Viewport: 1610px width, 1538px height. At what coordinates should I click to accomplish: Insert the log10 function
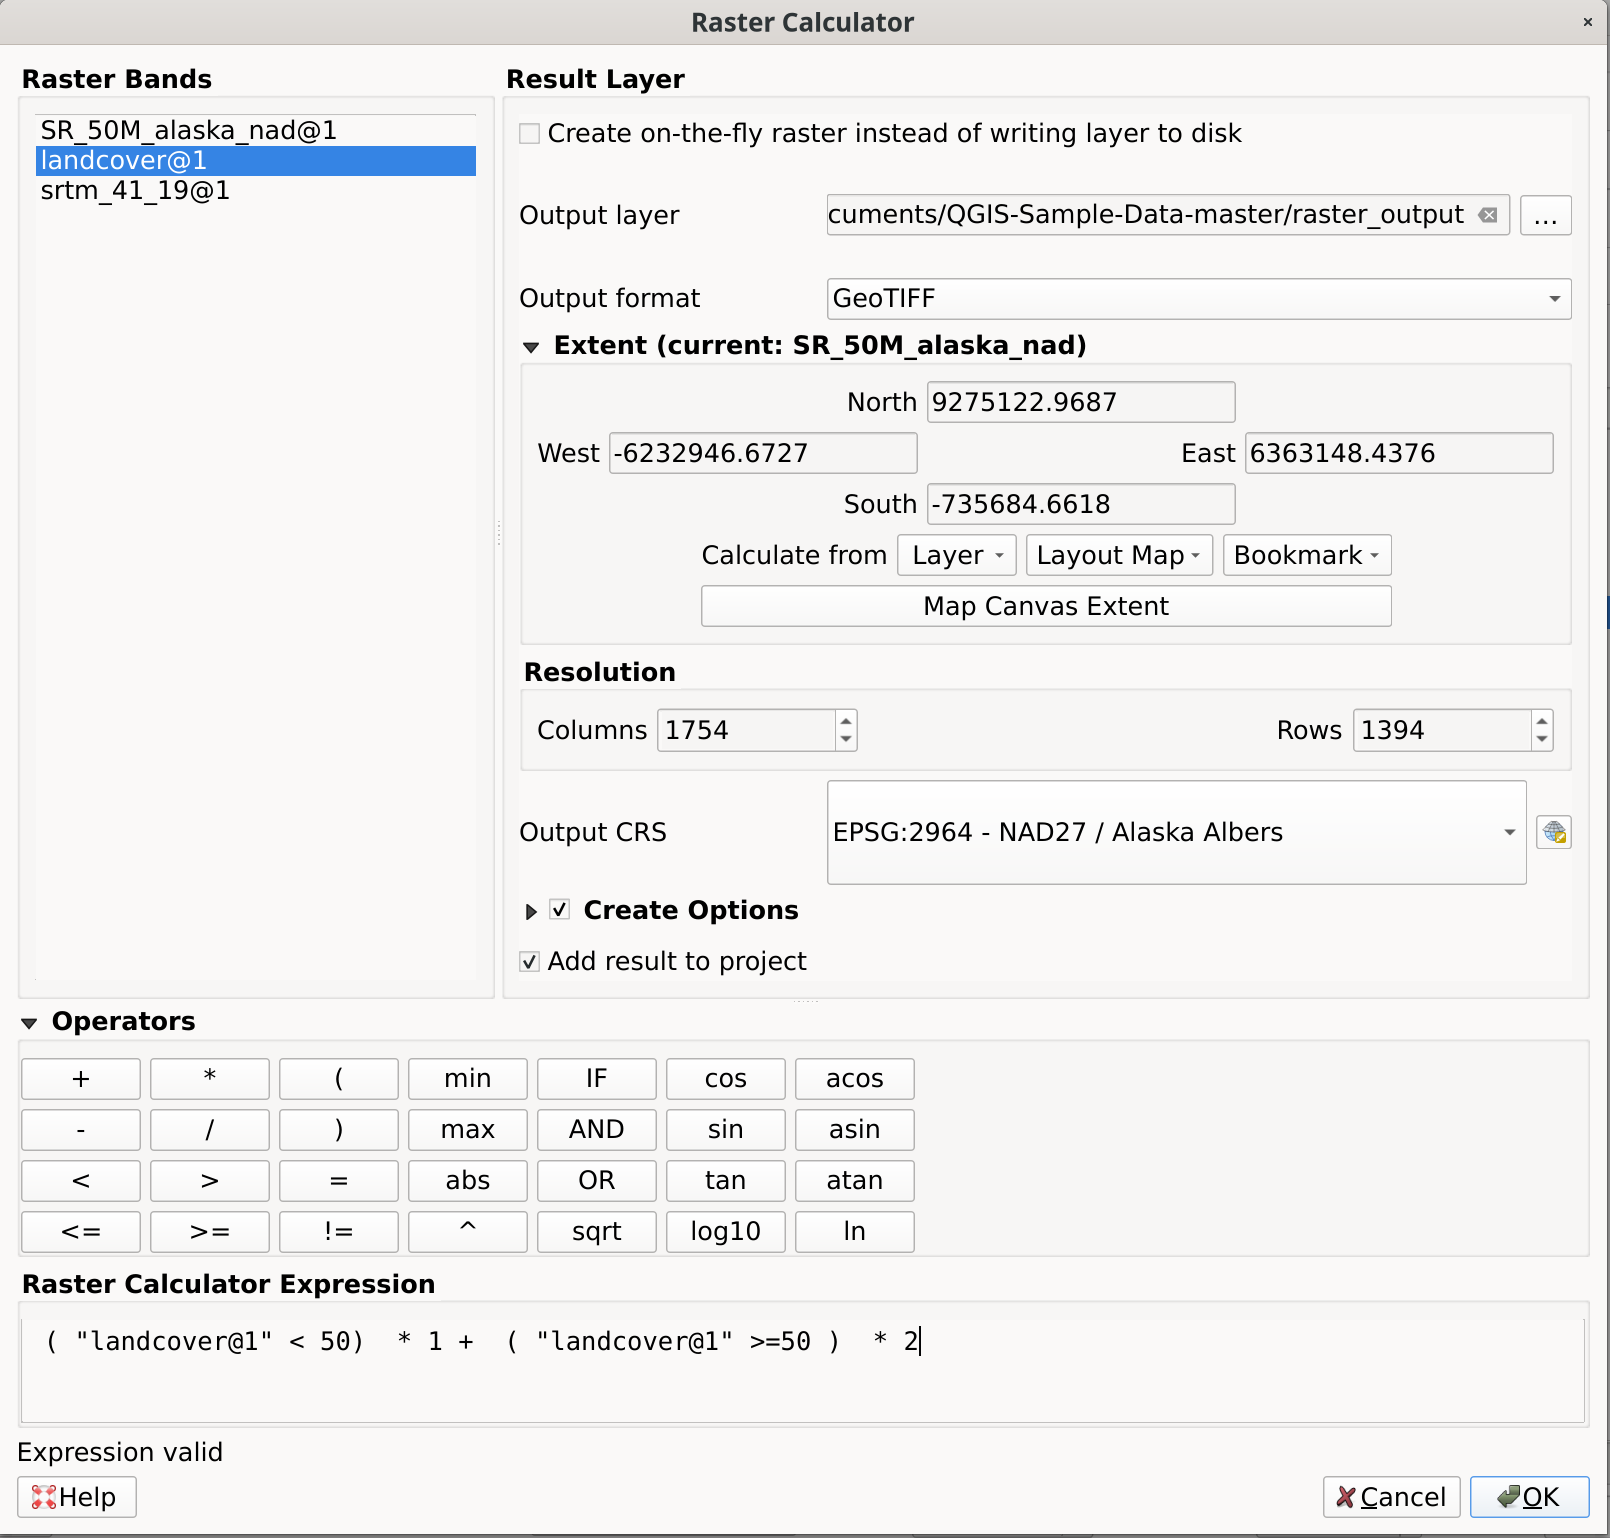(725, 1231)
